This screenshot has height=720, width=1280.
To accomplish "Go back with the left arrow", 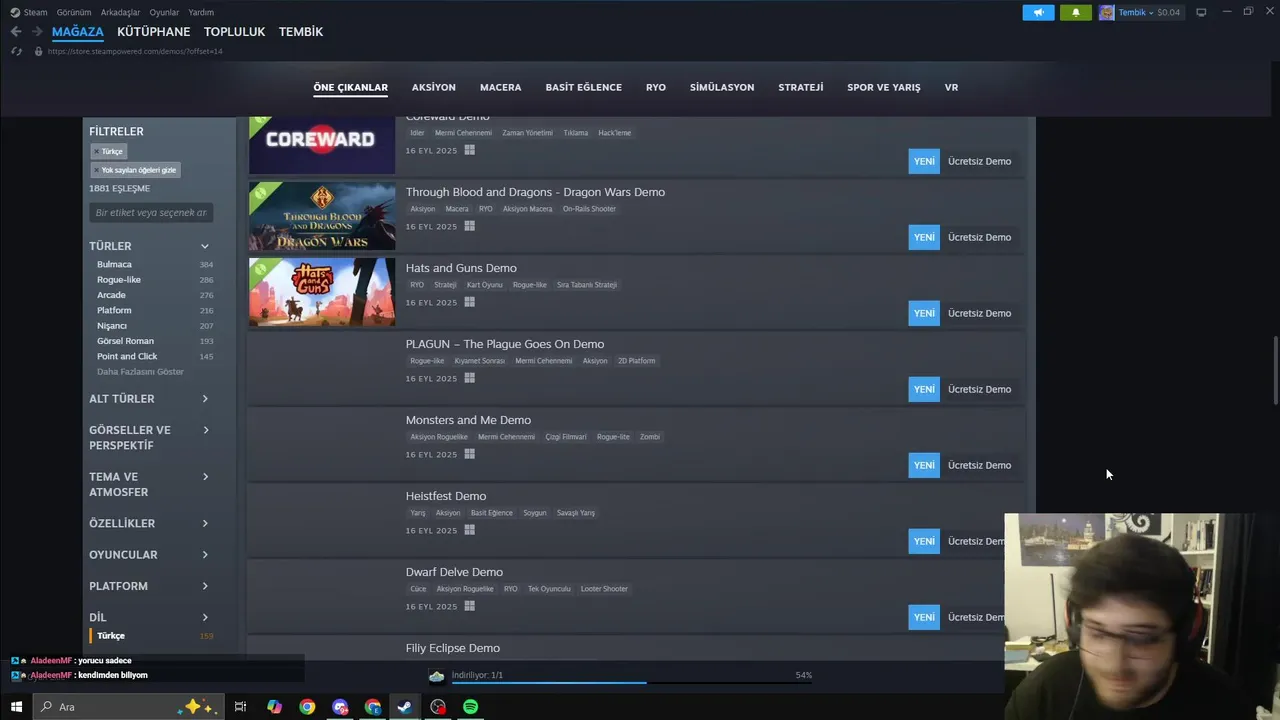I will [15, 32].
